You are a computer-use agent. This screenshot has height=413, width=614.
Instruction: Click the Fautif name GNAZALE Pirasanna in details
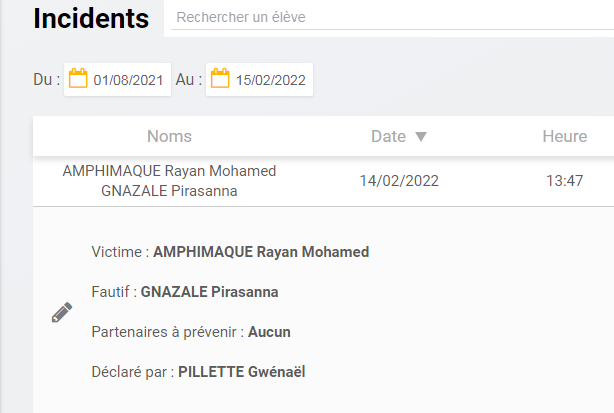(209, 292)
